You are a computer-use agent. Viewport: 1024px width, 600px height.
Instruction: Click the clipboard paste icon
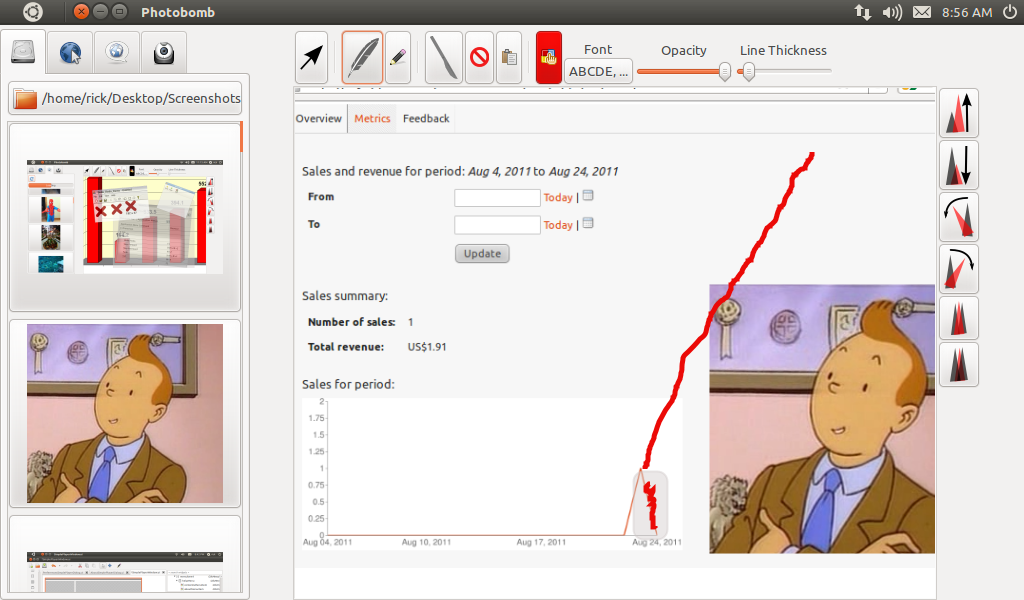(x=509, y=58)
